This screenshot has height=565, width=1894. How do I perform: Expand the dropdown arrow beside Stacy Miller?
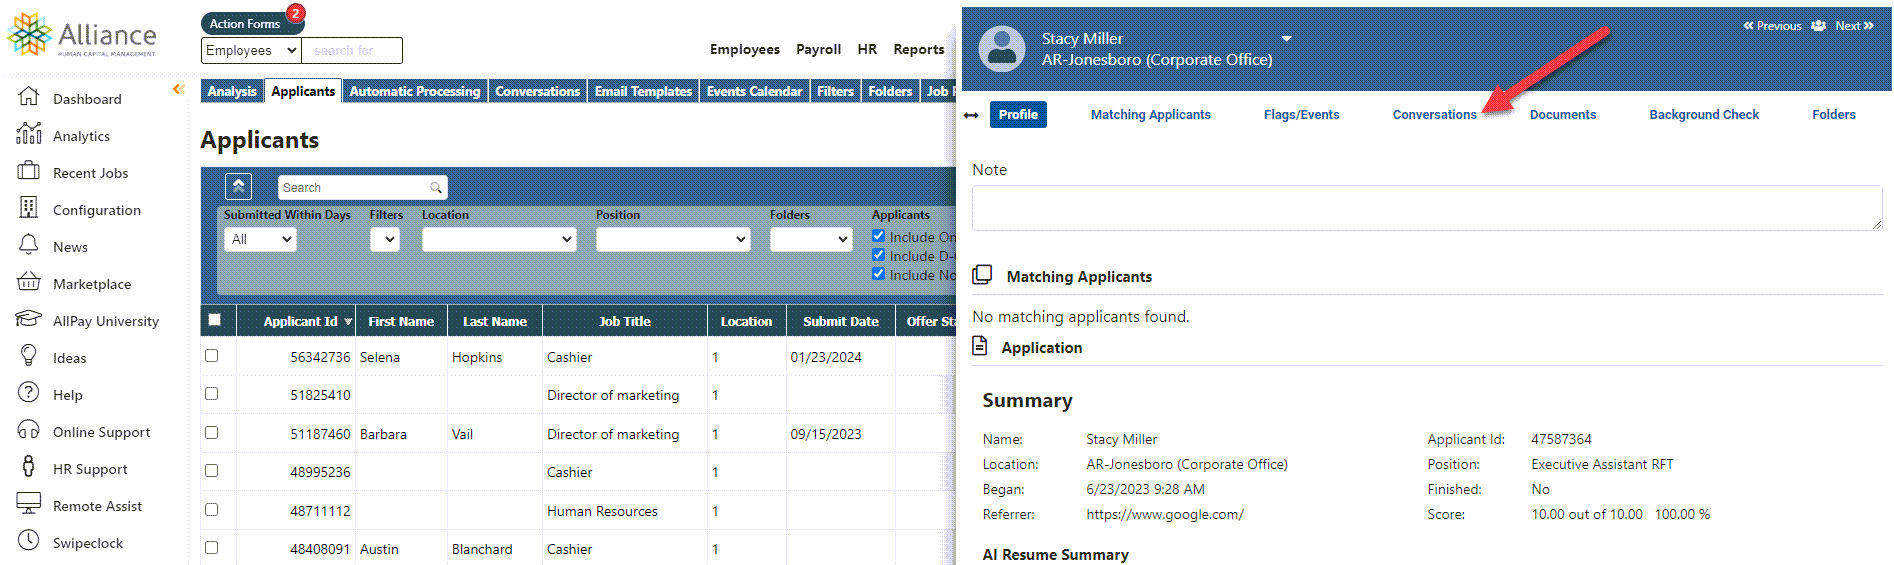click(1287, 39)
